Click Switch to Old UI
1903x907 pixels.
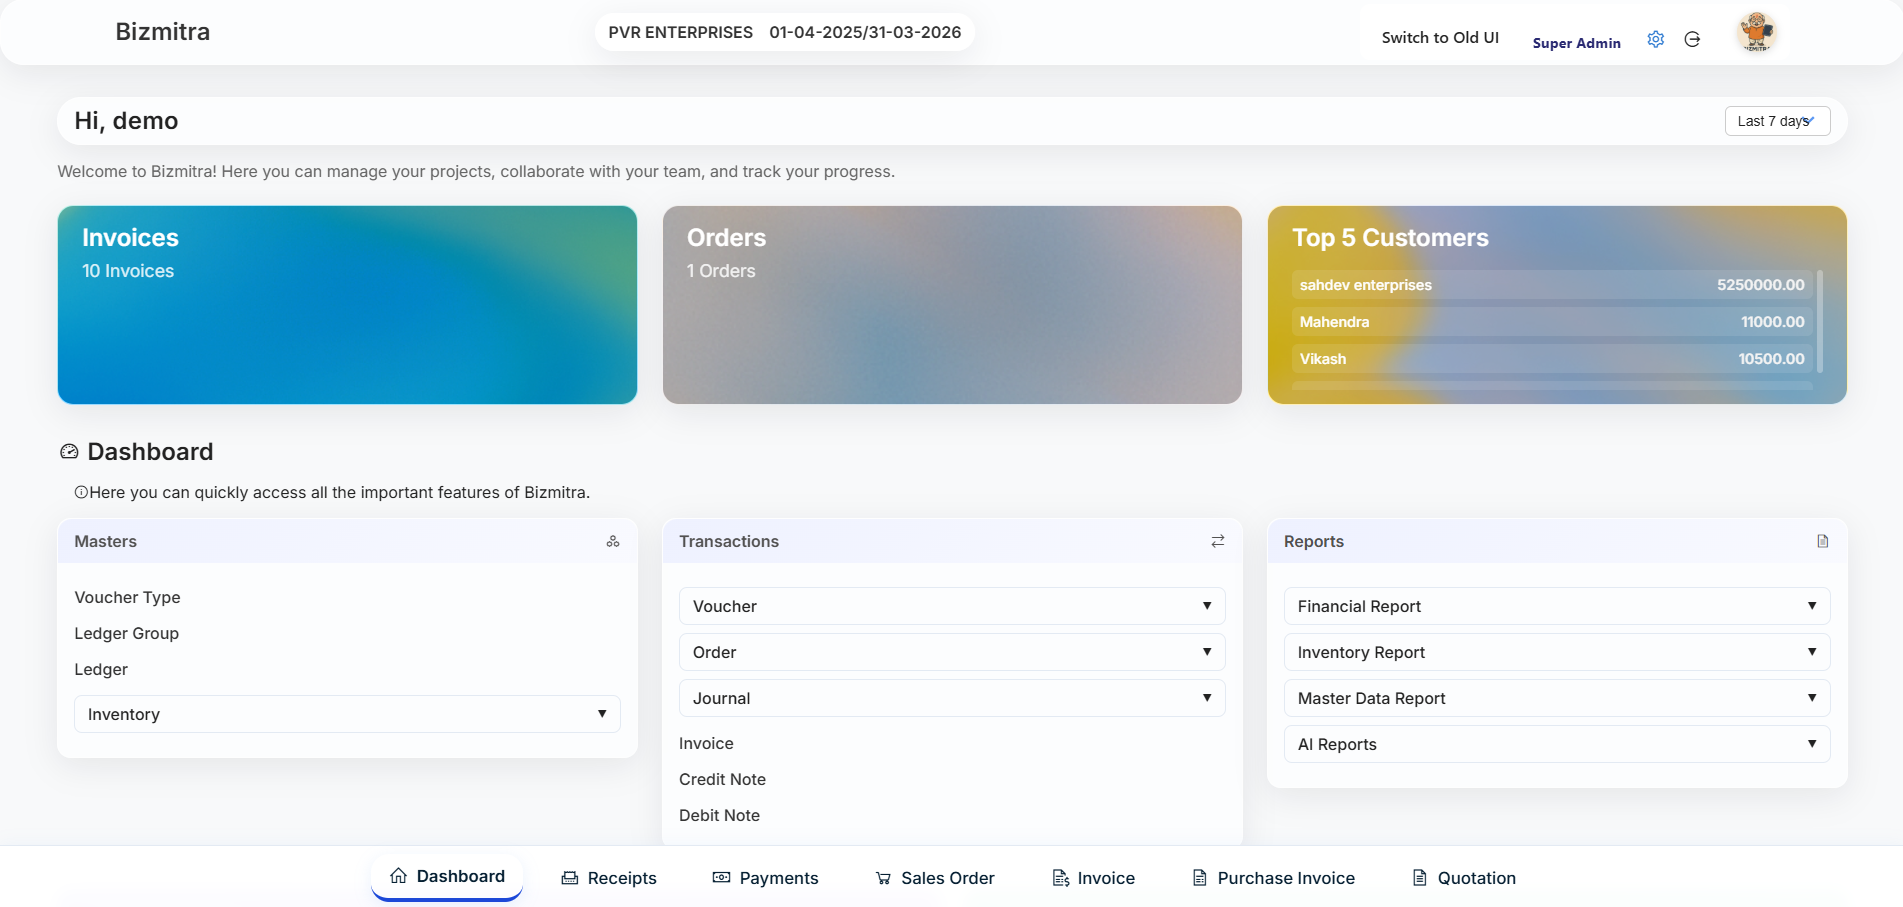tap(1440, 37)
